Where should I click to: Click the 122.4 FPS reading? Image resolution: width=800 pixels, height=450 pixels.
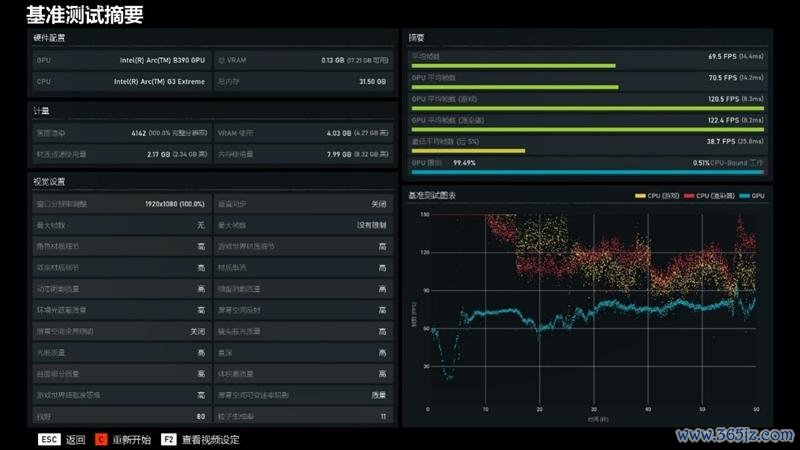(723, 120)
